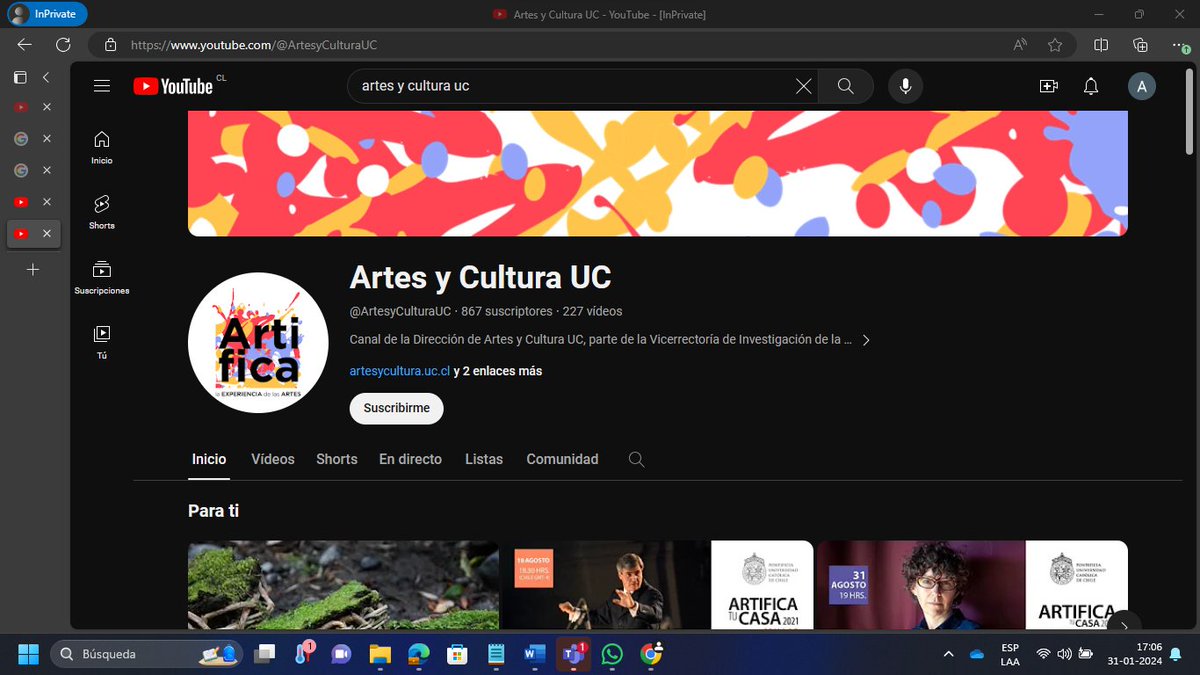Open the artesycultura.uc.cl link
This screenshot has width=1200, height=675.
pyautogui.click(x=399, y=371)
